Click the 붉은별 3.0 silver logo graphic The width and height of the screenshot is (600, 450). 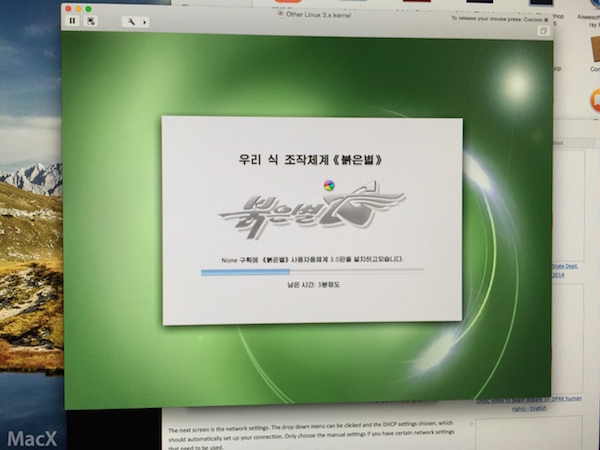pos(312,210)
